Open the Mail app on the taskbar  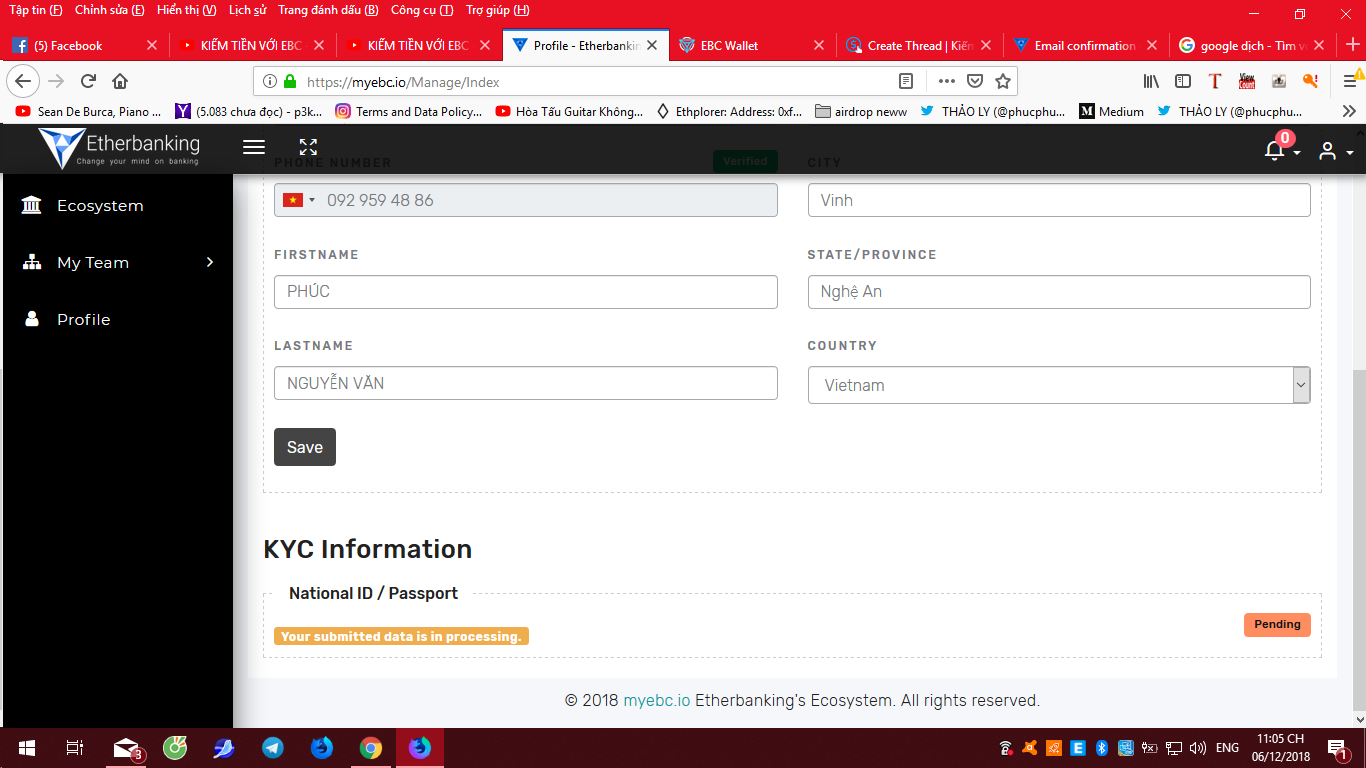(127, 748)
